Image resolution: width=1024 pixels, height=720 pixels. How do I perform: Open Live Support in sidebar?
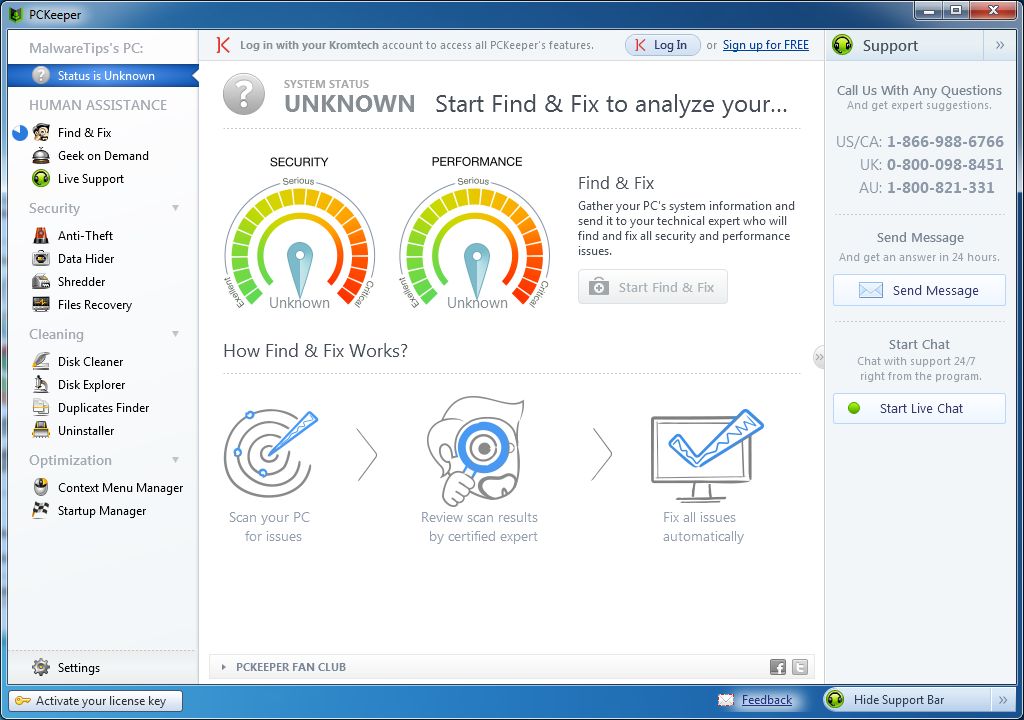tap(91, 178)
